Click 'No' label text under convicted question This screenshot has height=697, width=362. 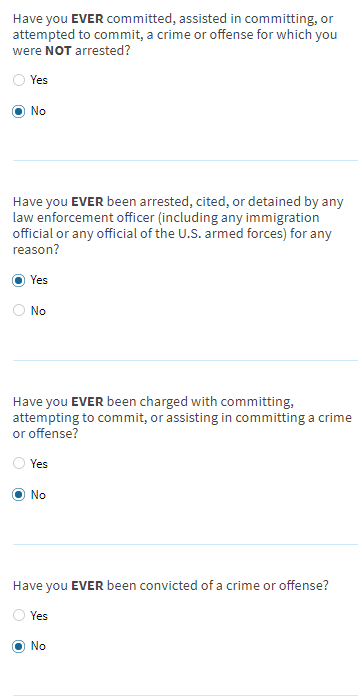pos(38,646)
